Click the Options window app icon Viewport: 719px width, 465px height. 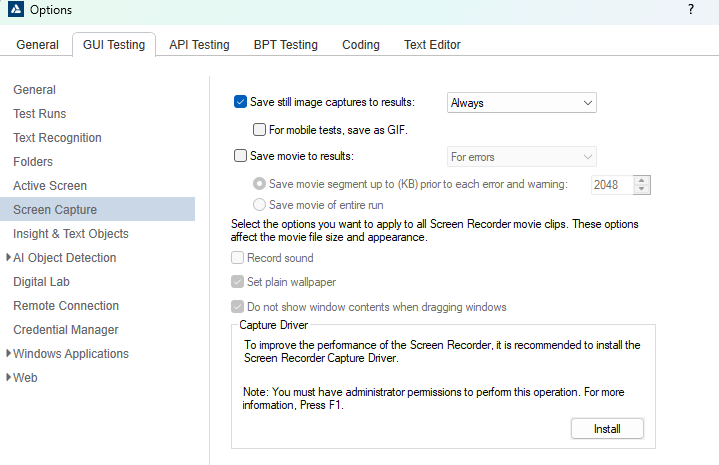point(16,9)
